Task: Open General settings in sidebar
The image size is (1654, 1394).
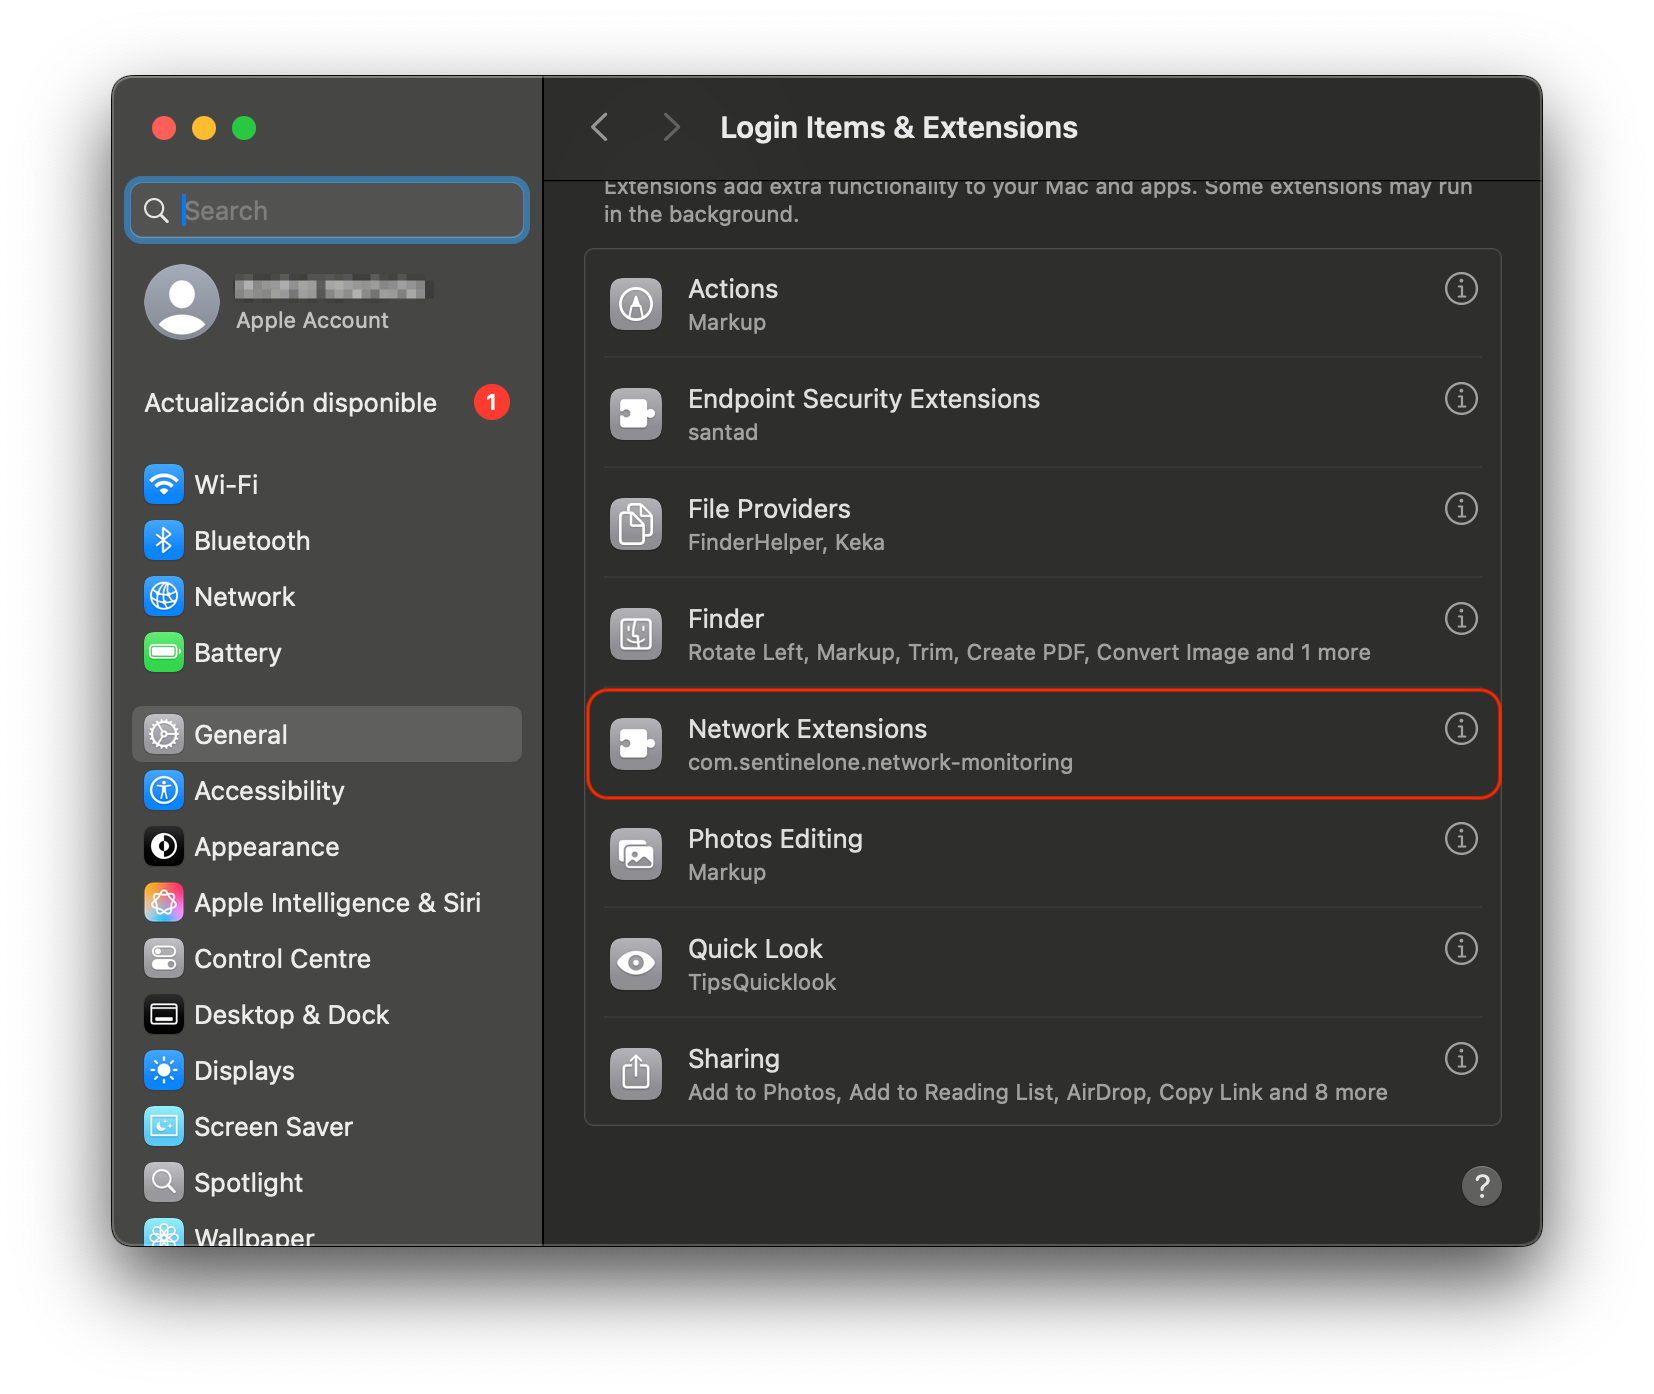Action: click(x=239, y=733)
